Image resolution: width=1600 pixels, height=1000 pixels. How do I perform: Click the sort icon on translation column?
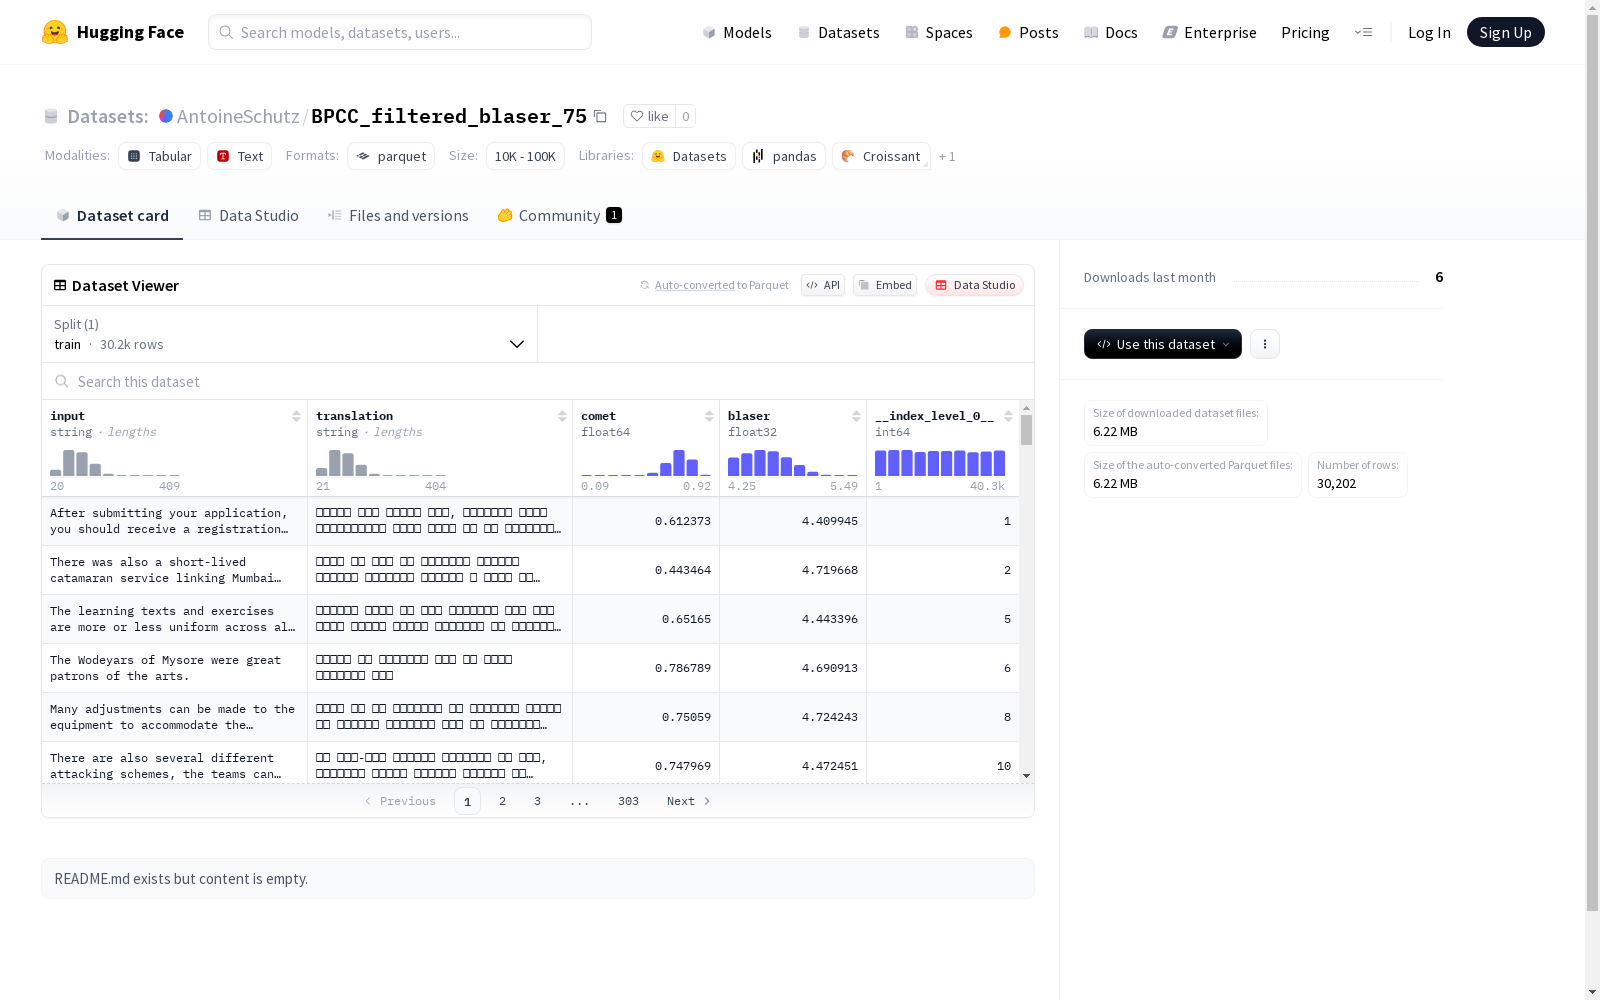[562, 416]
